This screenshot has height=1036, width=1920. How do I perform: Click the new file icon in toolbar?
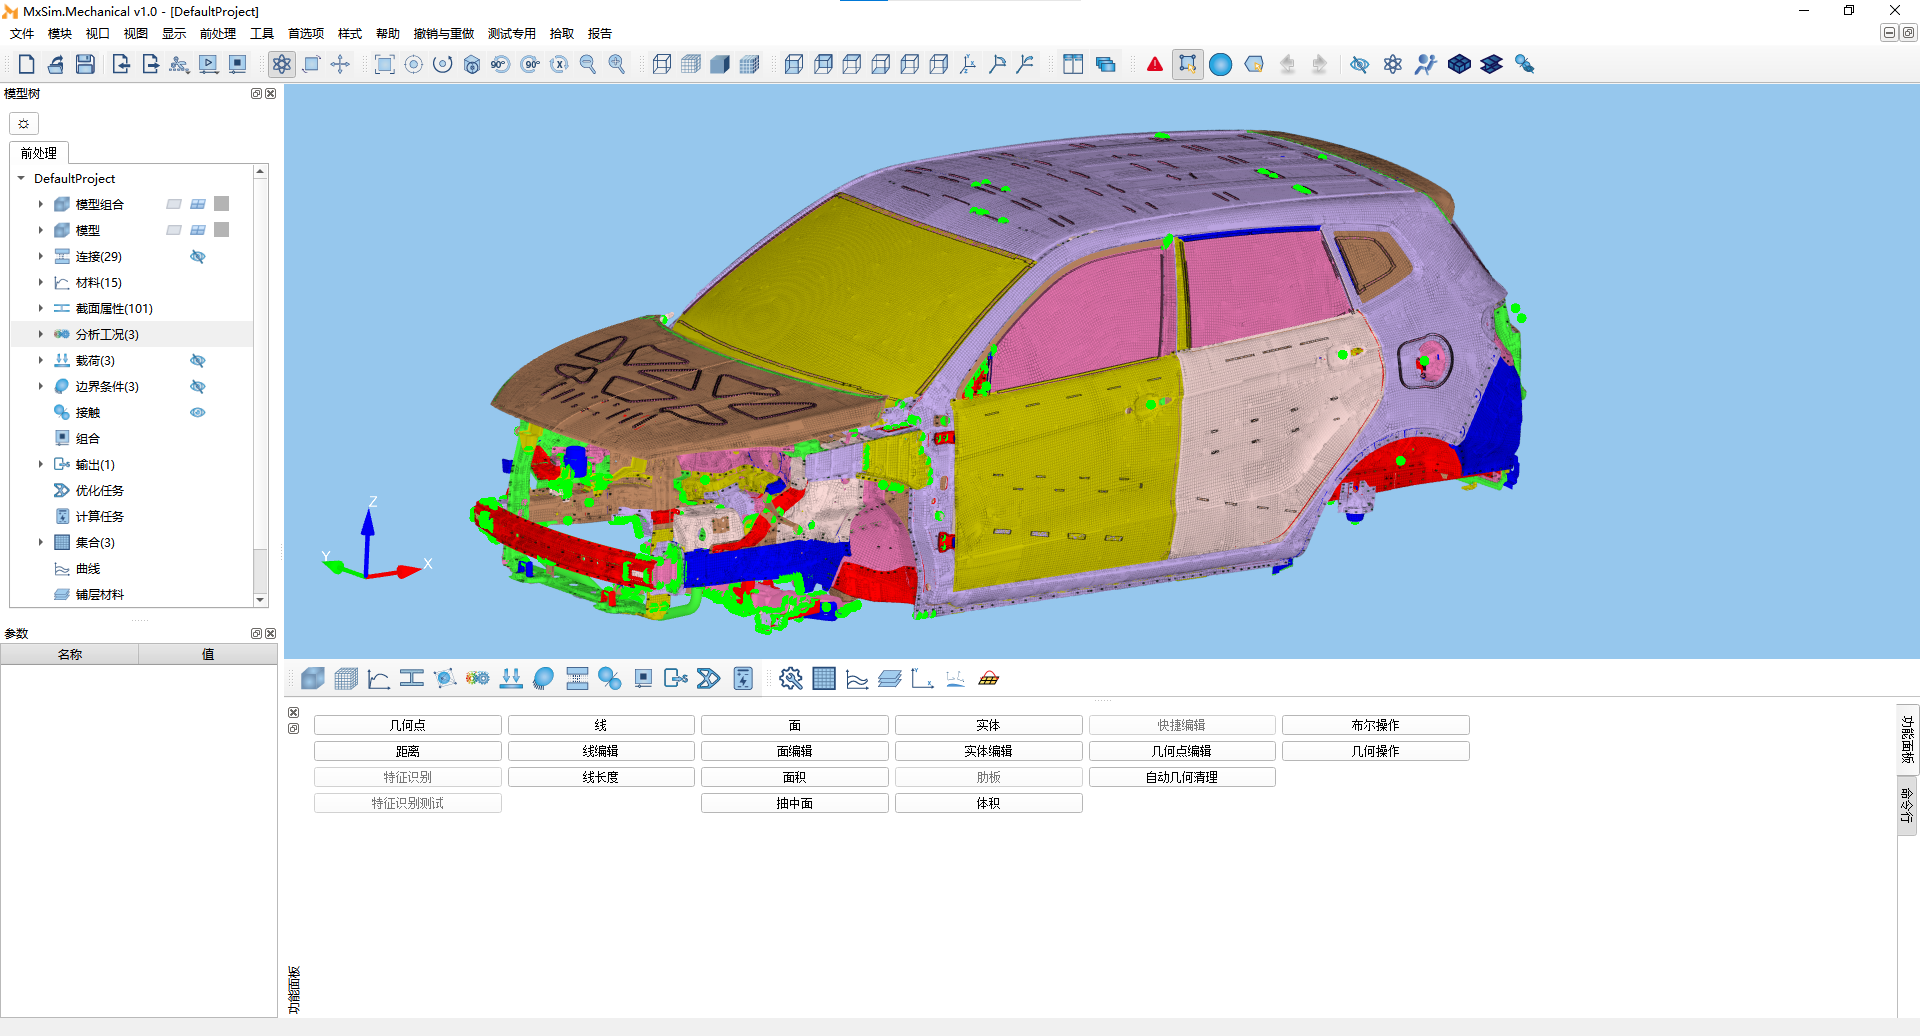[27, 65]
